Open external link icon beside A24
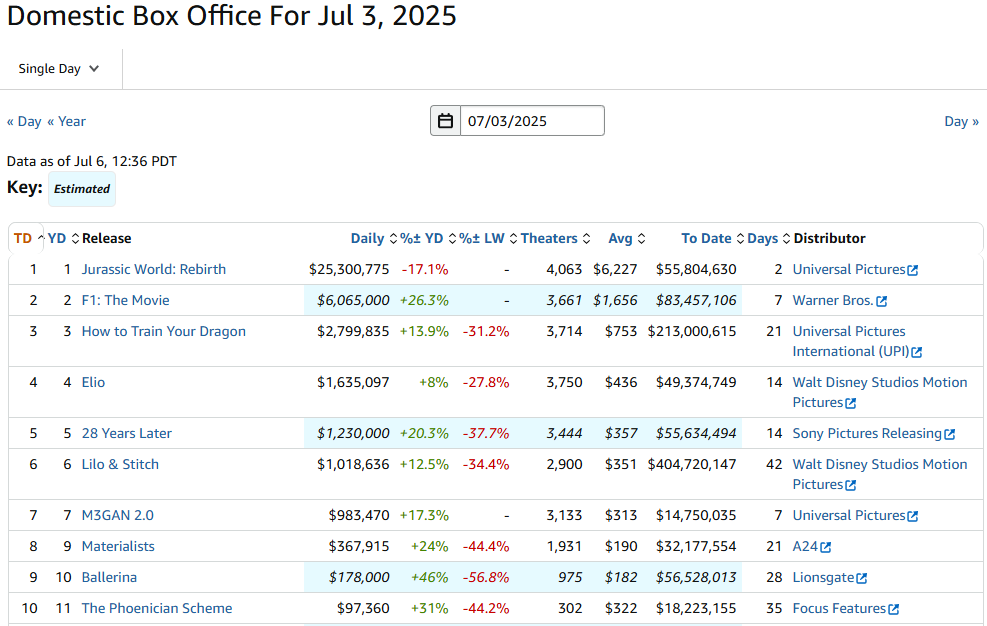Screen dimensions: 987x626 (x=826, y=548)
